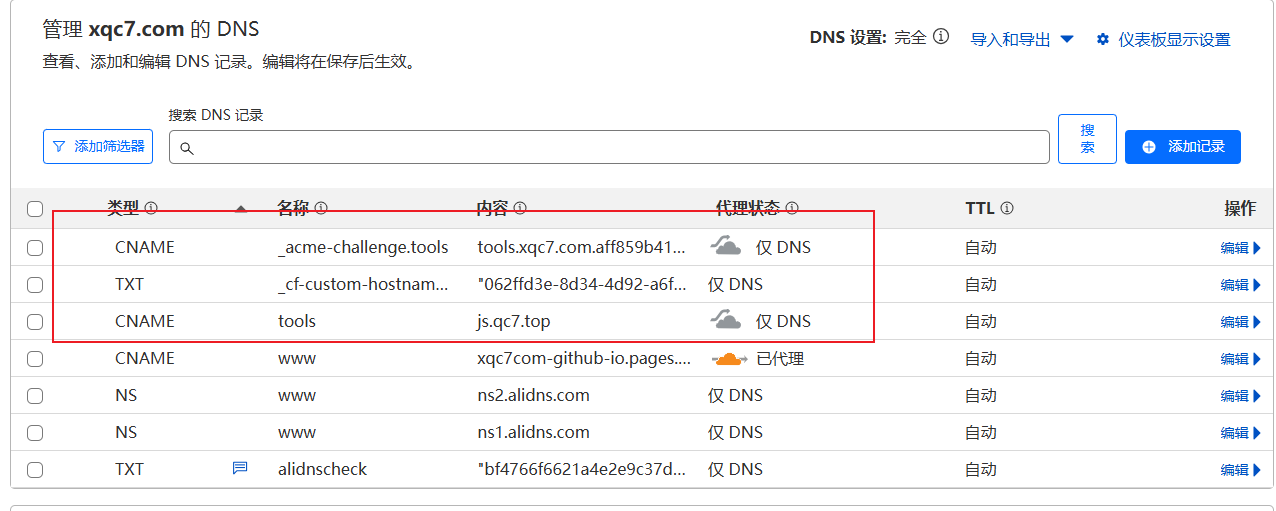Click the gear icon for 仪表板显示设置

coord(1103,39)
